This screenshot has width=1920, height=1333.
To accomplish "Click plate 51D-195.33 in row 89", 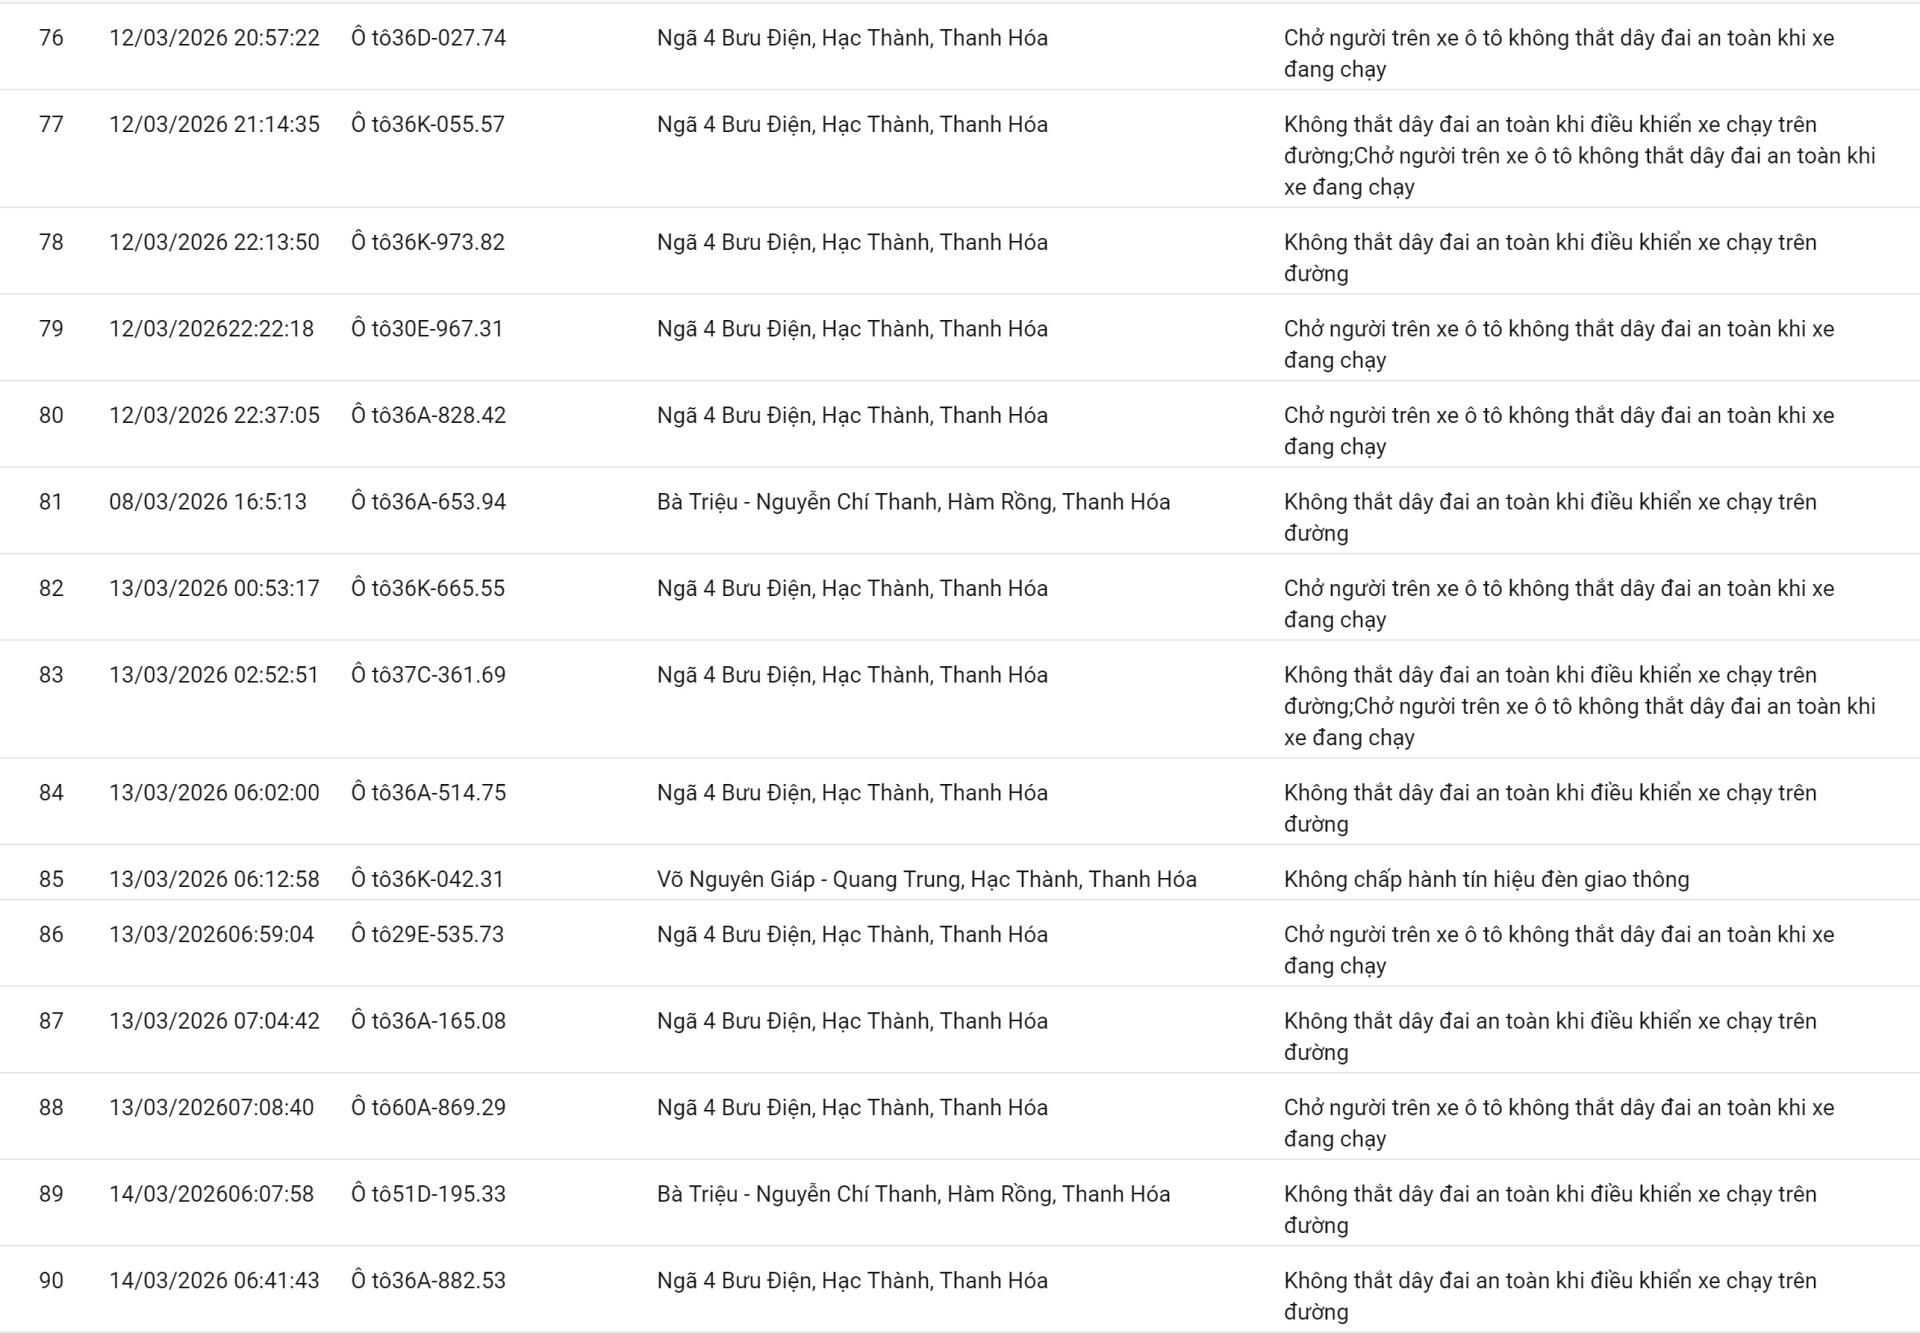I will click(x=428, y=1194).
